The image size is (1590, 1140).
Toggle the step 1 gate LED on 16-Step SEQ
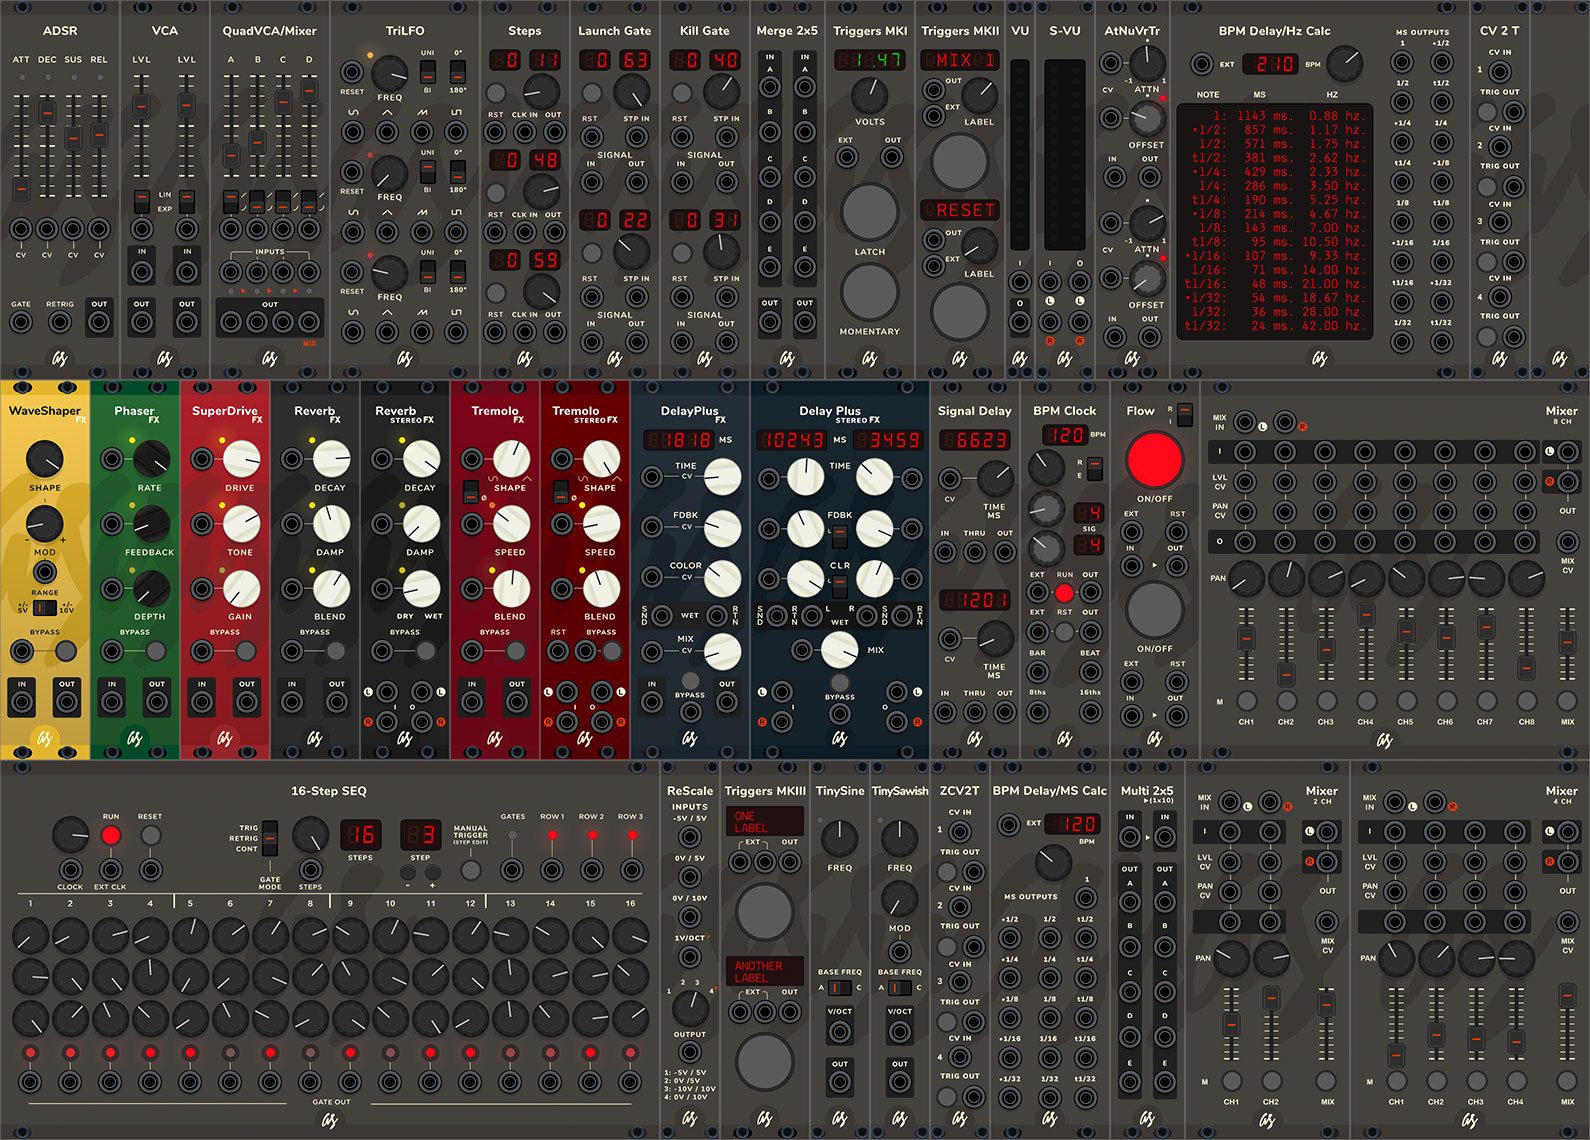[30, 1052]
